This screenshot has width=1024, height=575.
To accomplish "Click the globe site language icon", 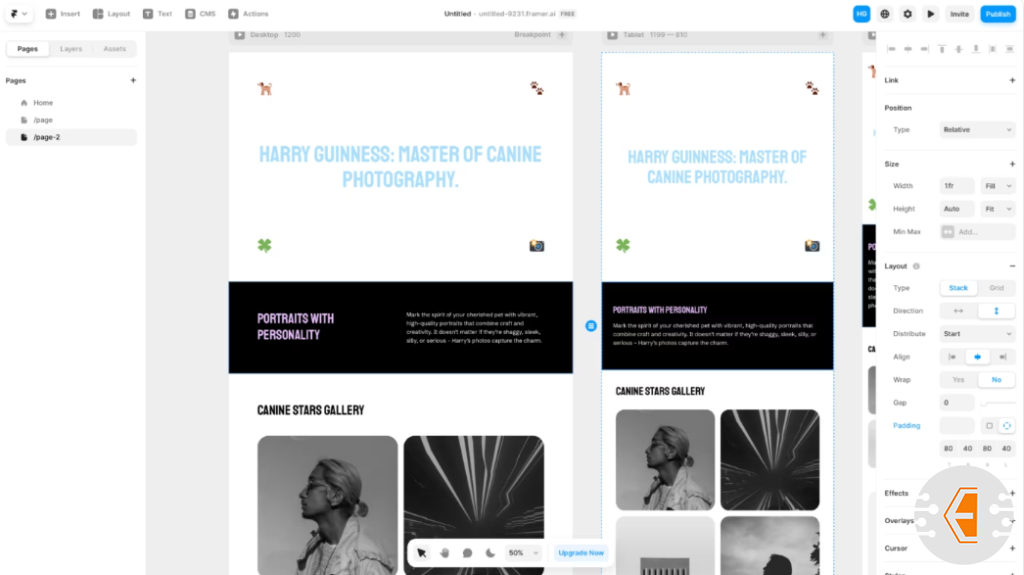I will (885, 14).
